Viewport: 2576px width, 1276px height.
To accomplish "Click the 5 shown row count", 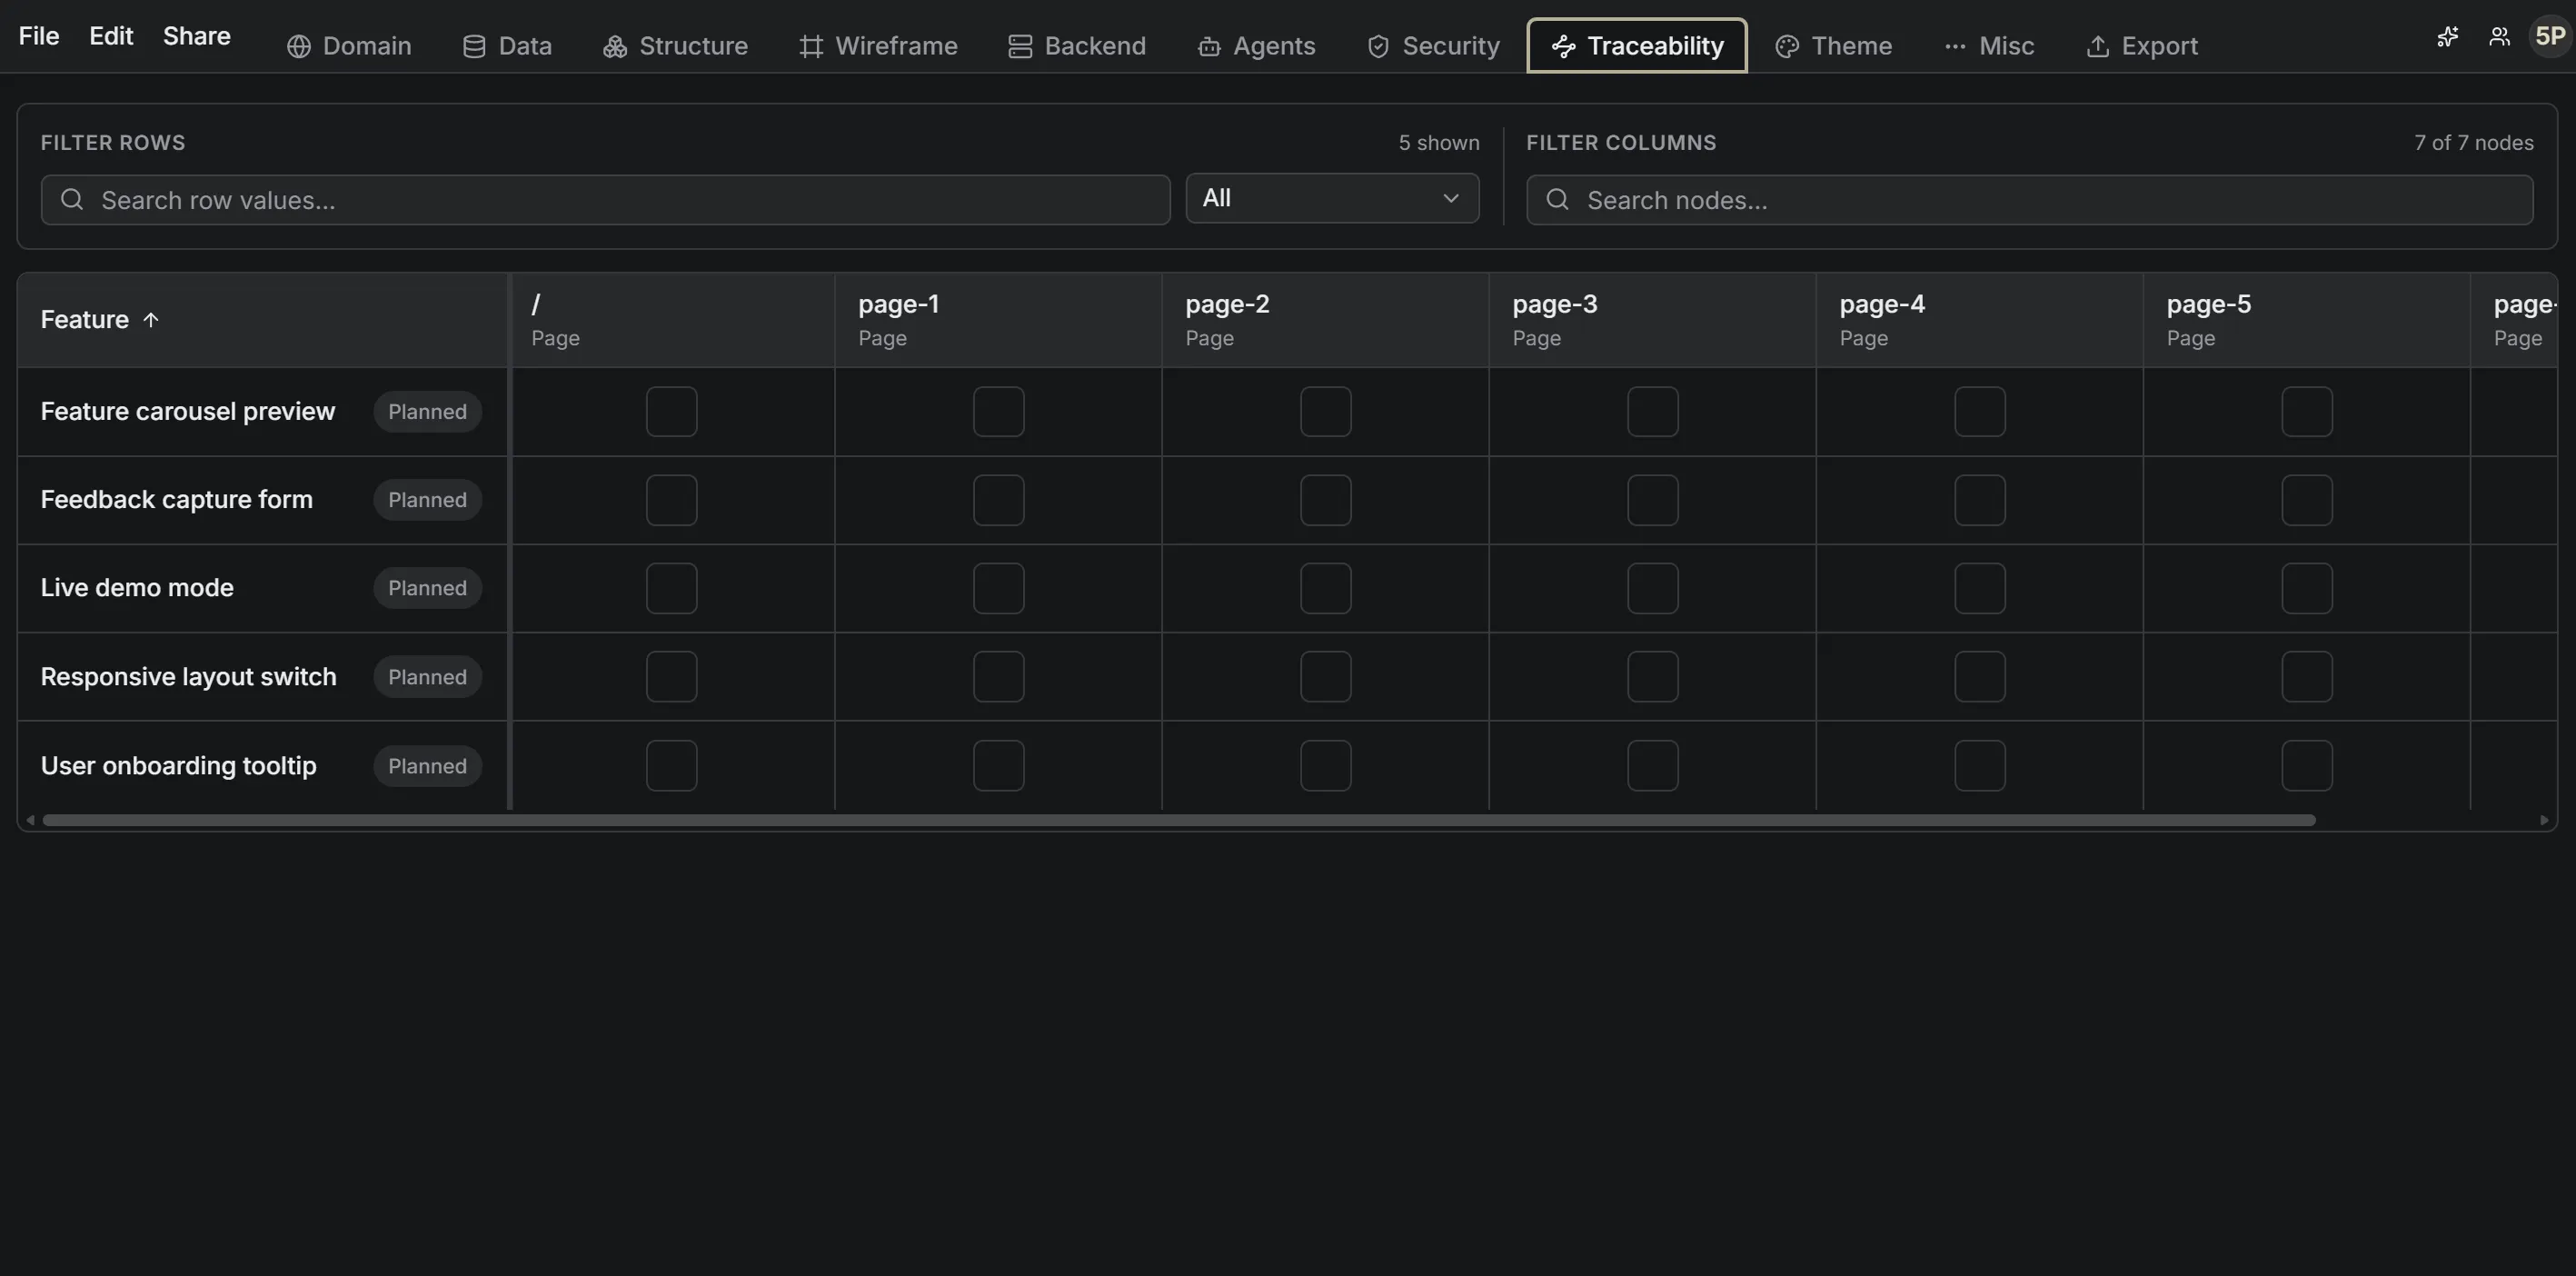I will [x=1438, y=143].
